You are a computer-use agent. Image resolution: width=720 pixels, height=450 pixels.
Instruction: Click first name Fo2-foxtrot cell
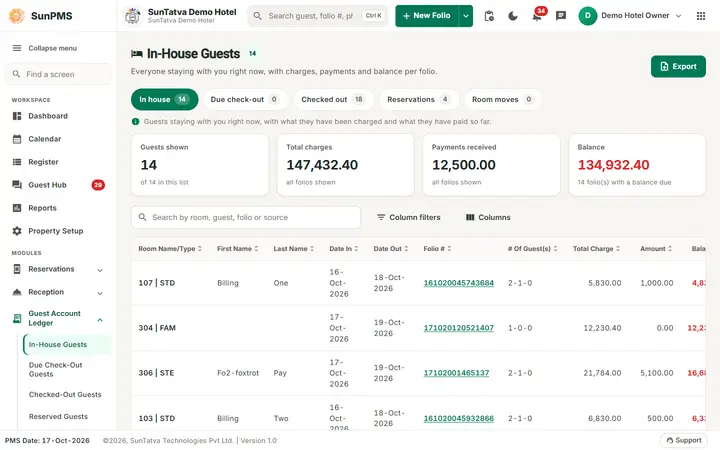pyautogui.click(x=238, y=373)
